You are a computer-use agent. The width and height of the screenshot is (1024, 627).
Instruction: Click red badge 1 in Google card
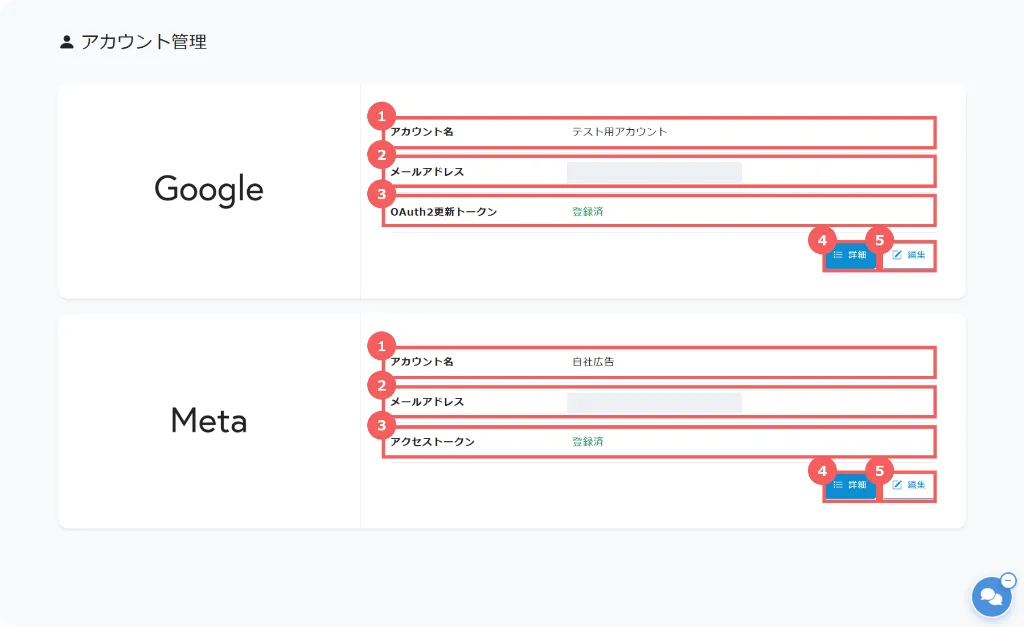click(380, 116)
